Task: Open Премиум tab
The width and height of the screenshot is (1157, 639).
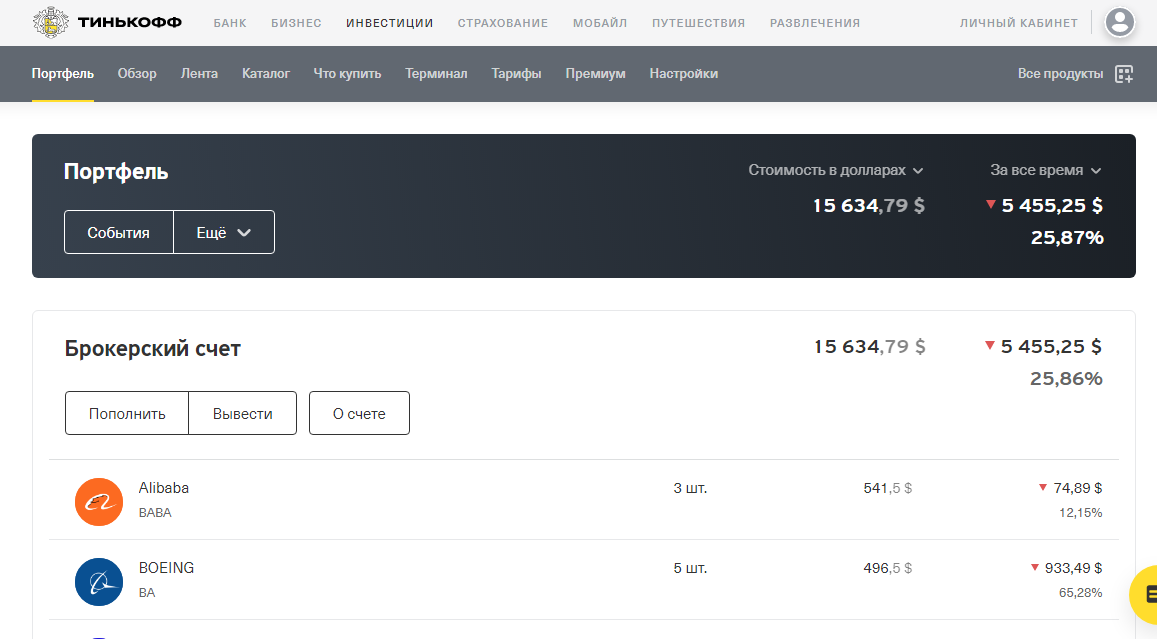Action: (x=595, y=74)
